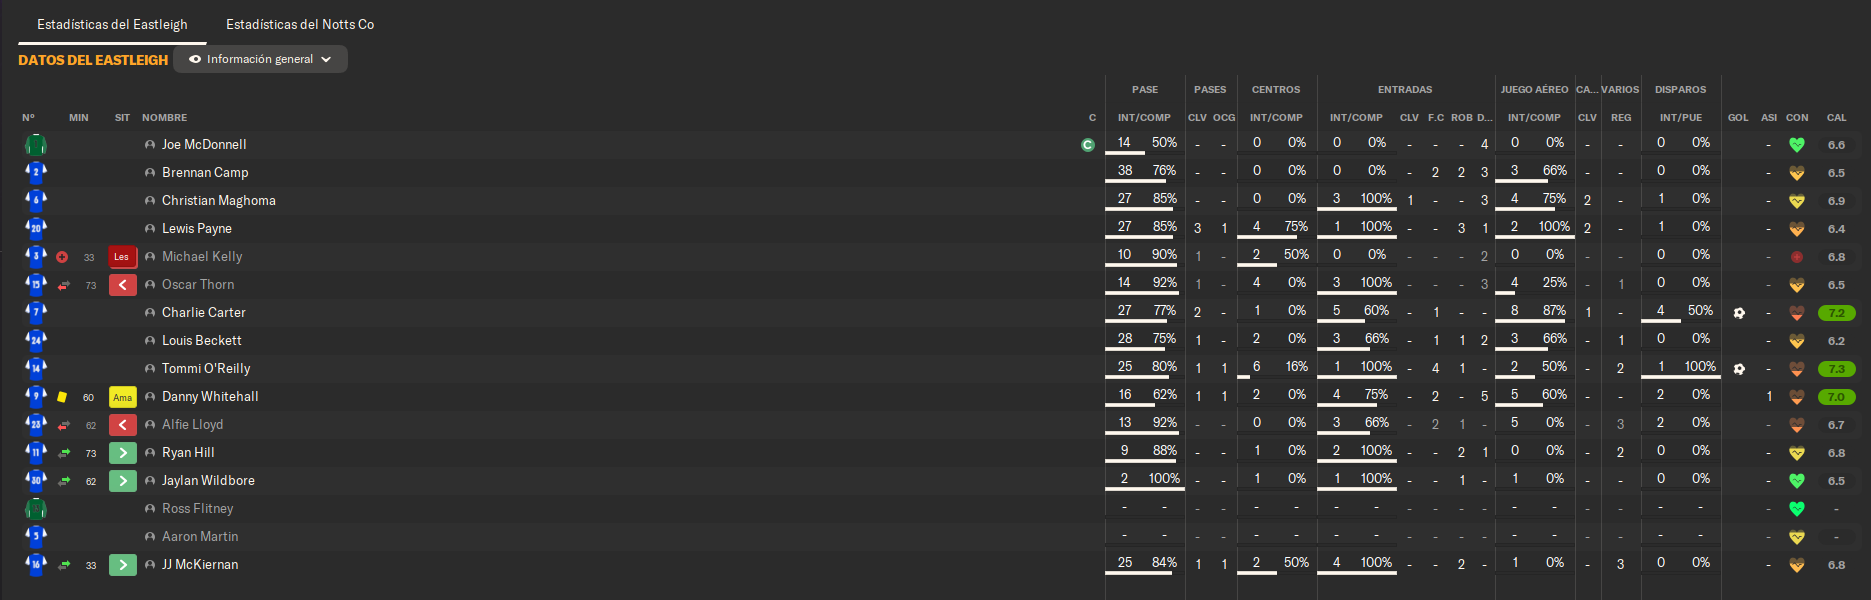The height and width of the screenshot is (600, 1871).
Task: Click Tommi O'Reilly's goal ball icon
Action: (1739, 369)
